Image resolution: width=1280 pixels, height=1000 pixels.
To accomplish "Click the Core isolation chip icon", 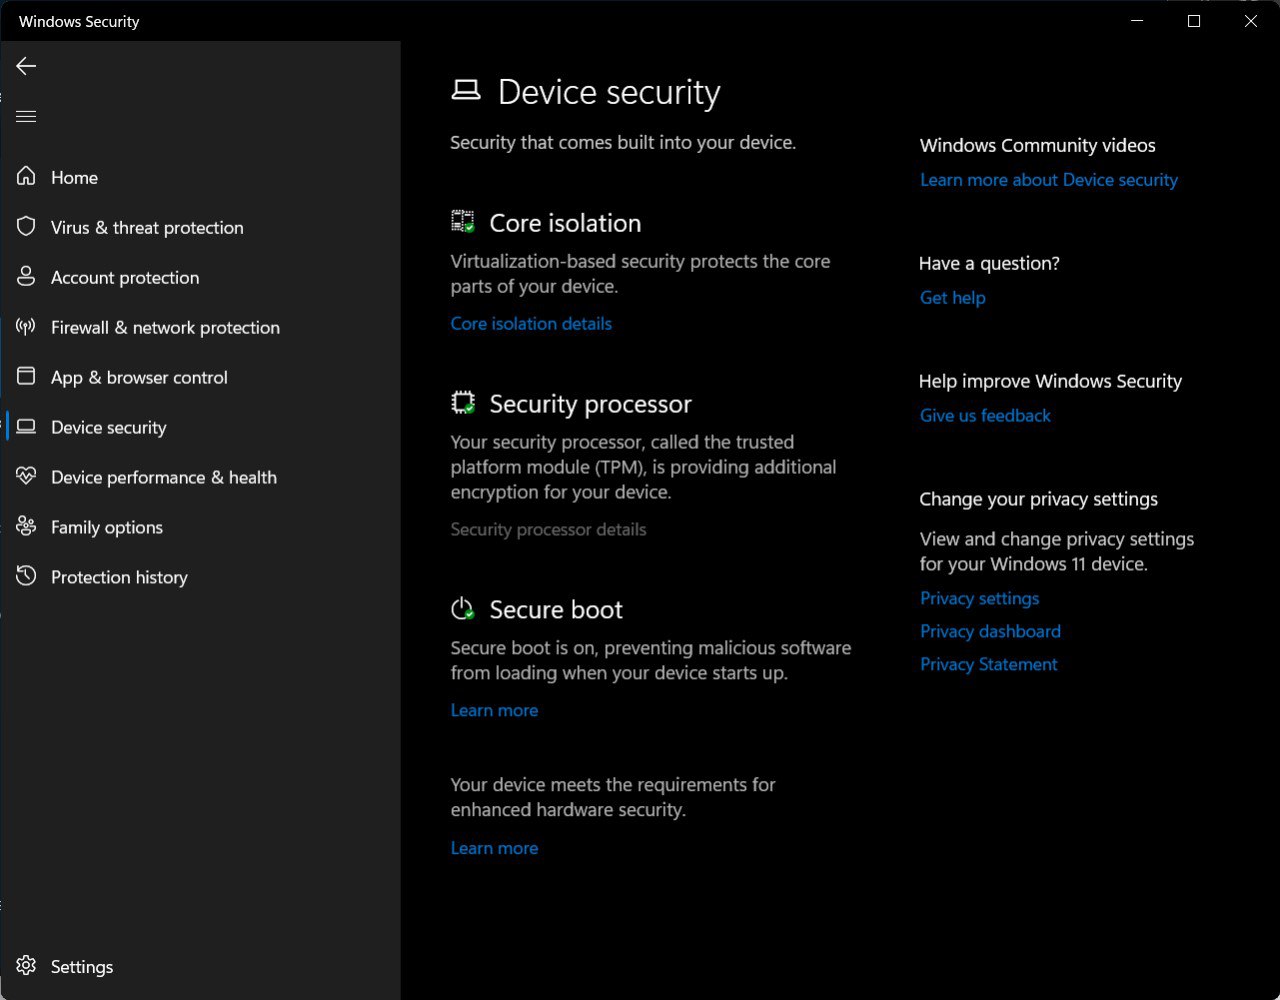I will click(463, 222).
